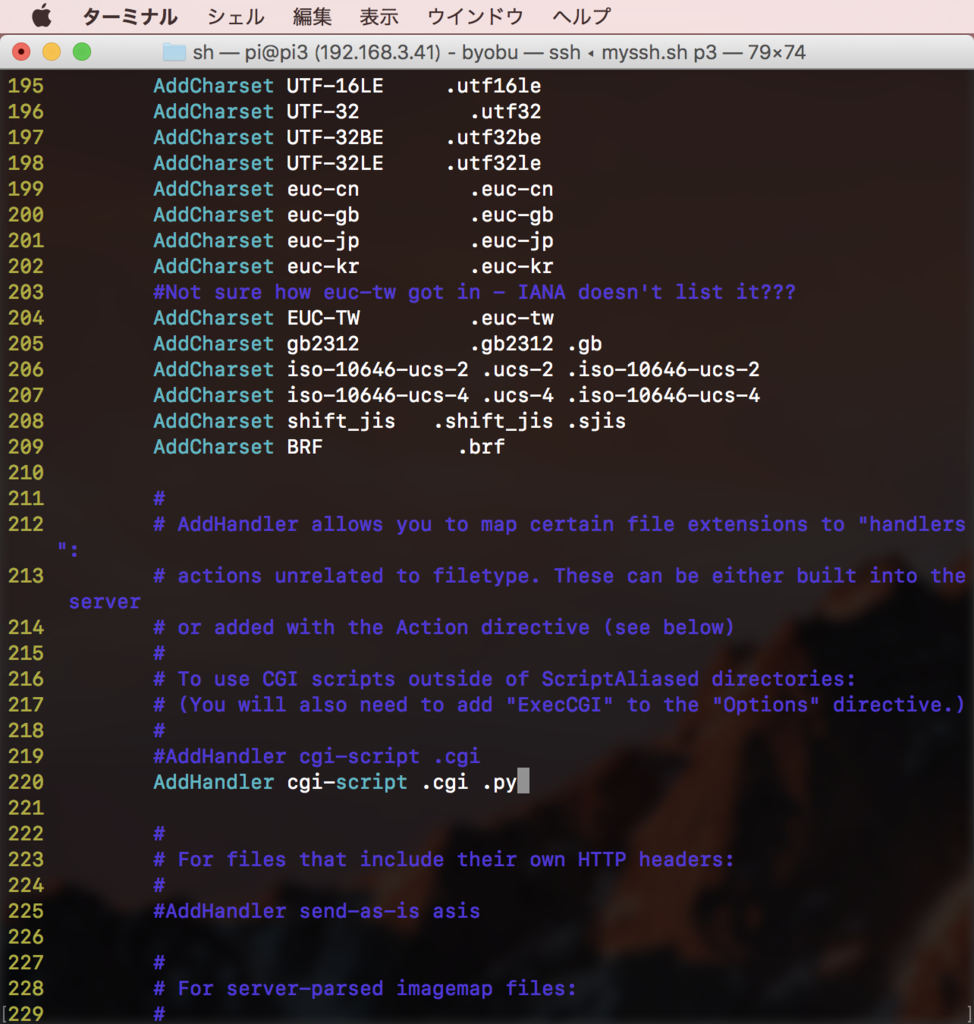Zoom the terminal with the green button
Image resolution: width=974 pixels, height=1024 pixels.
click(x=82, y=52)
